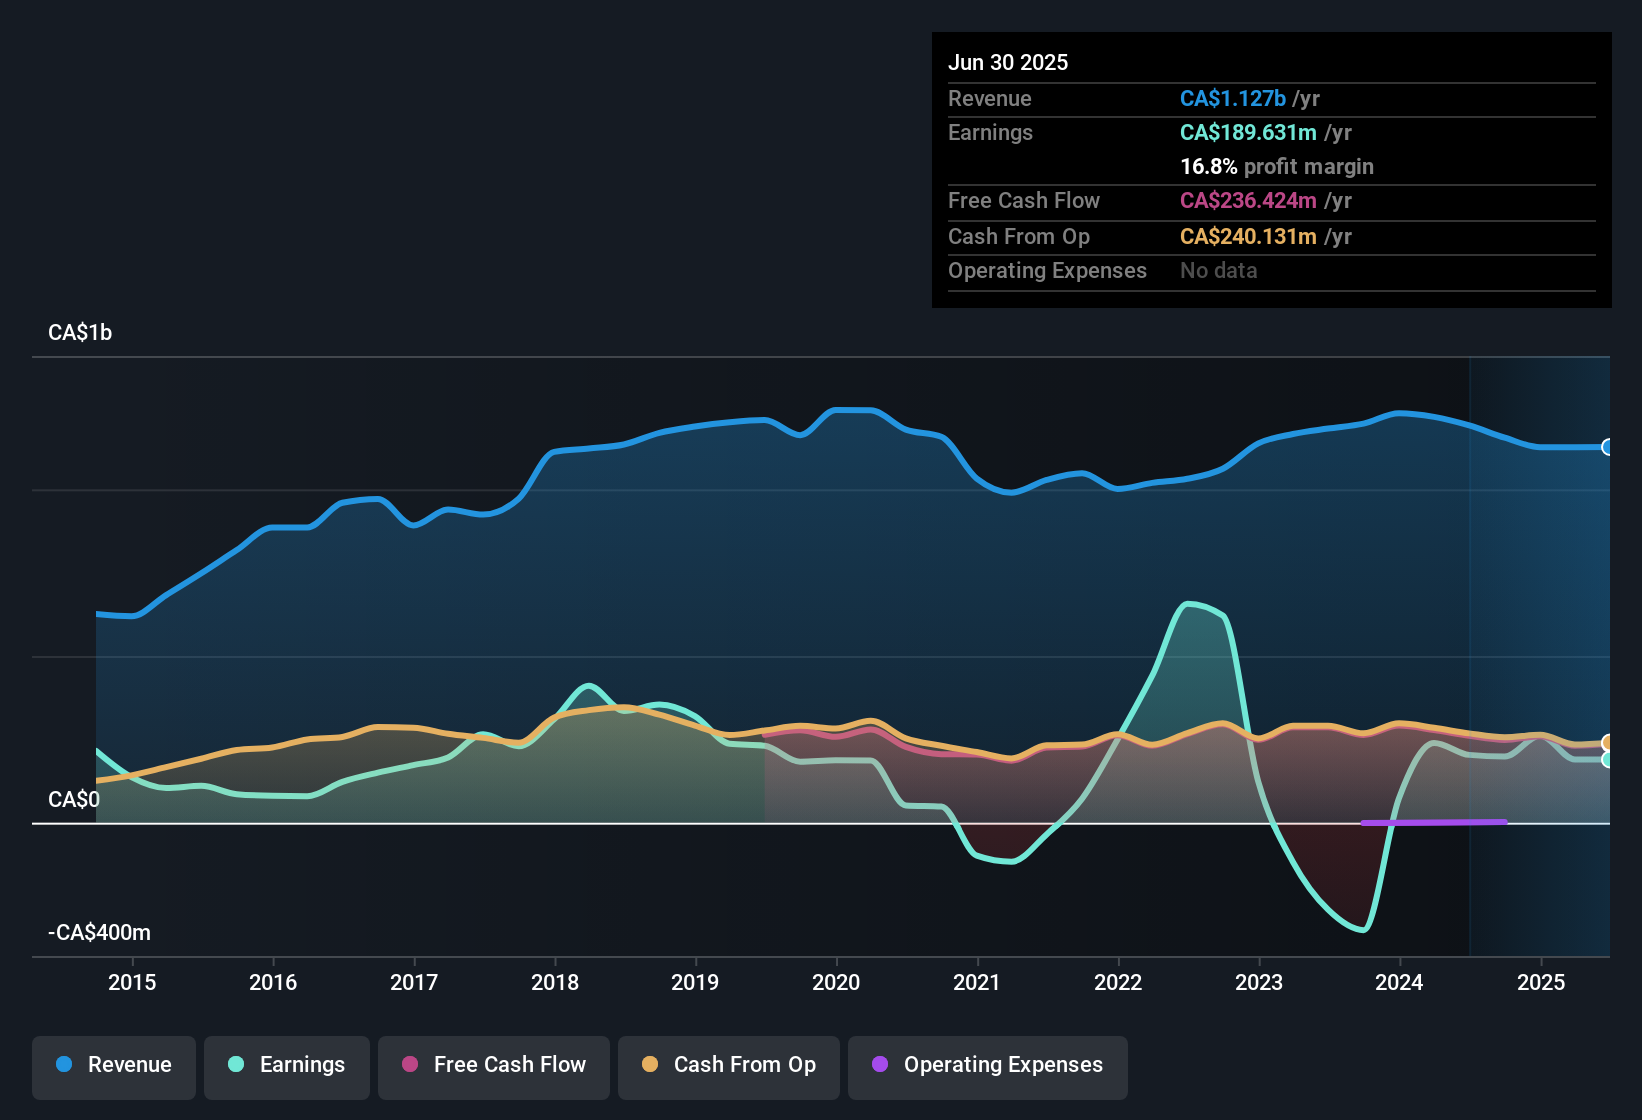Viewport: 1642px width, 1120px height.
Task: Click the teal Earnings legend dot
Action: pos(236,1064)
